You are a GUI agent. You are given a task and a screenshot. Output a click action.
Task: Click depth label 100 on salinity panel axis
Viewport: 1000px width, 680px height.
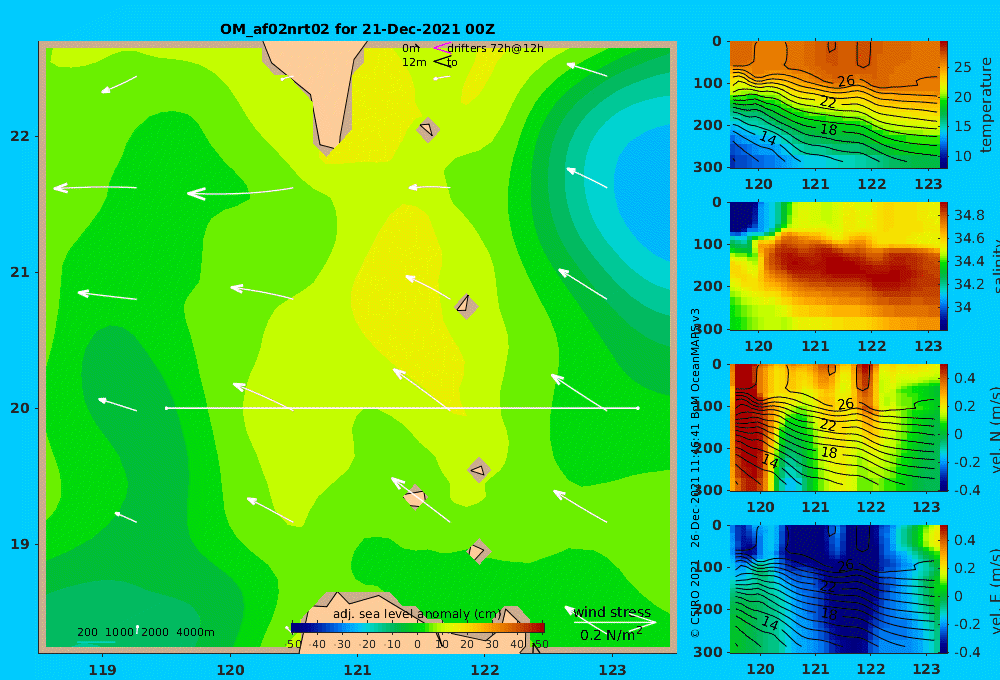(x=708, y=244)
